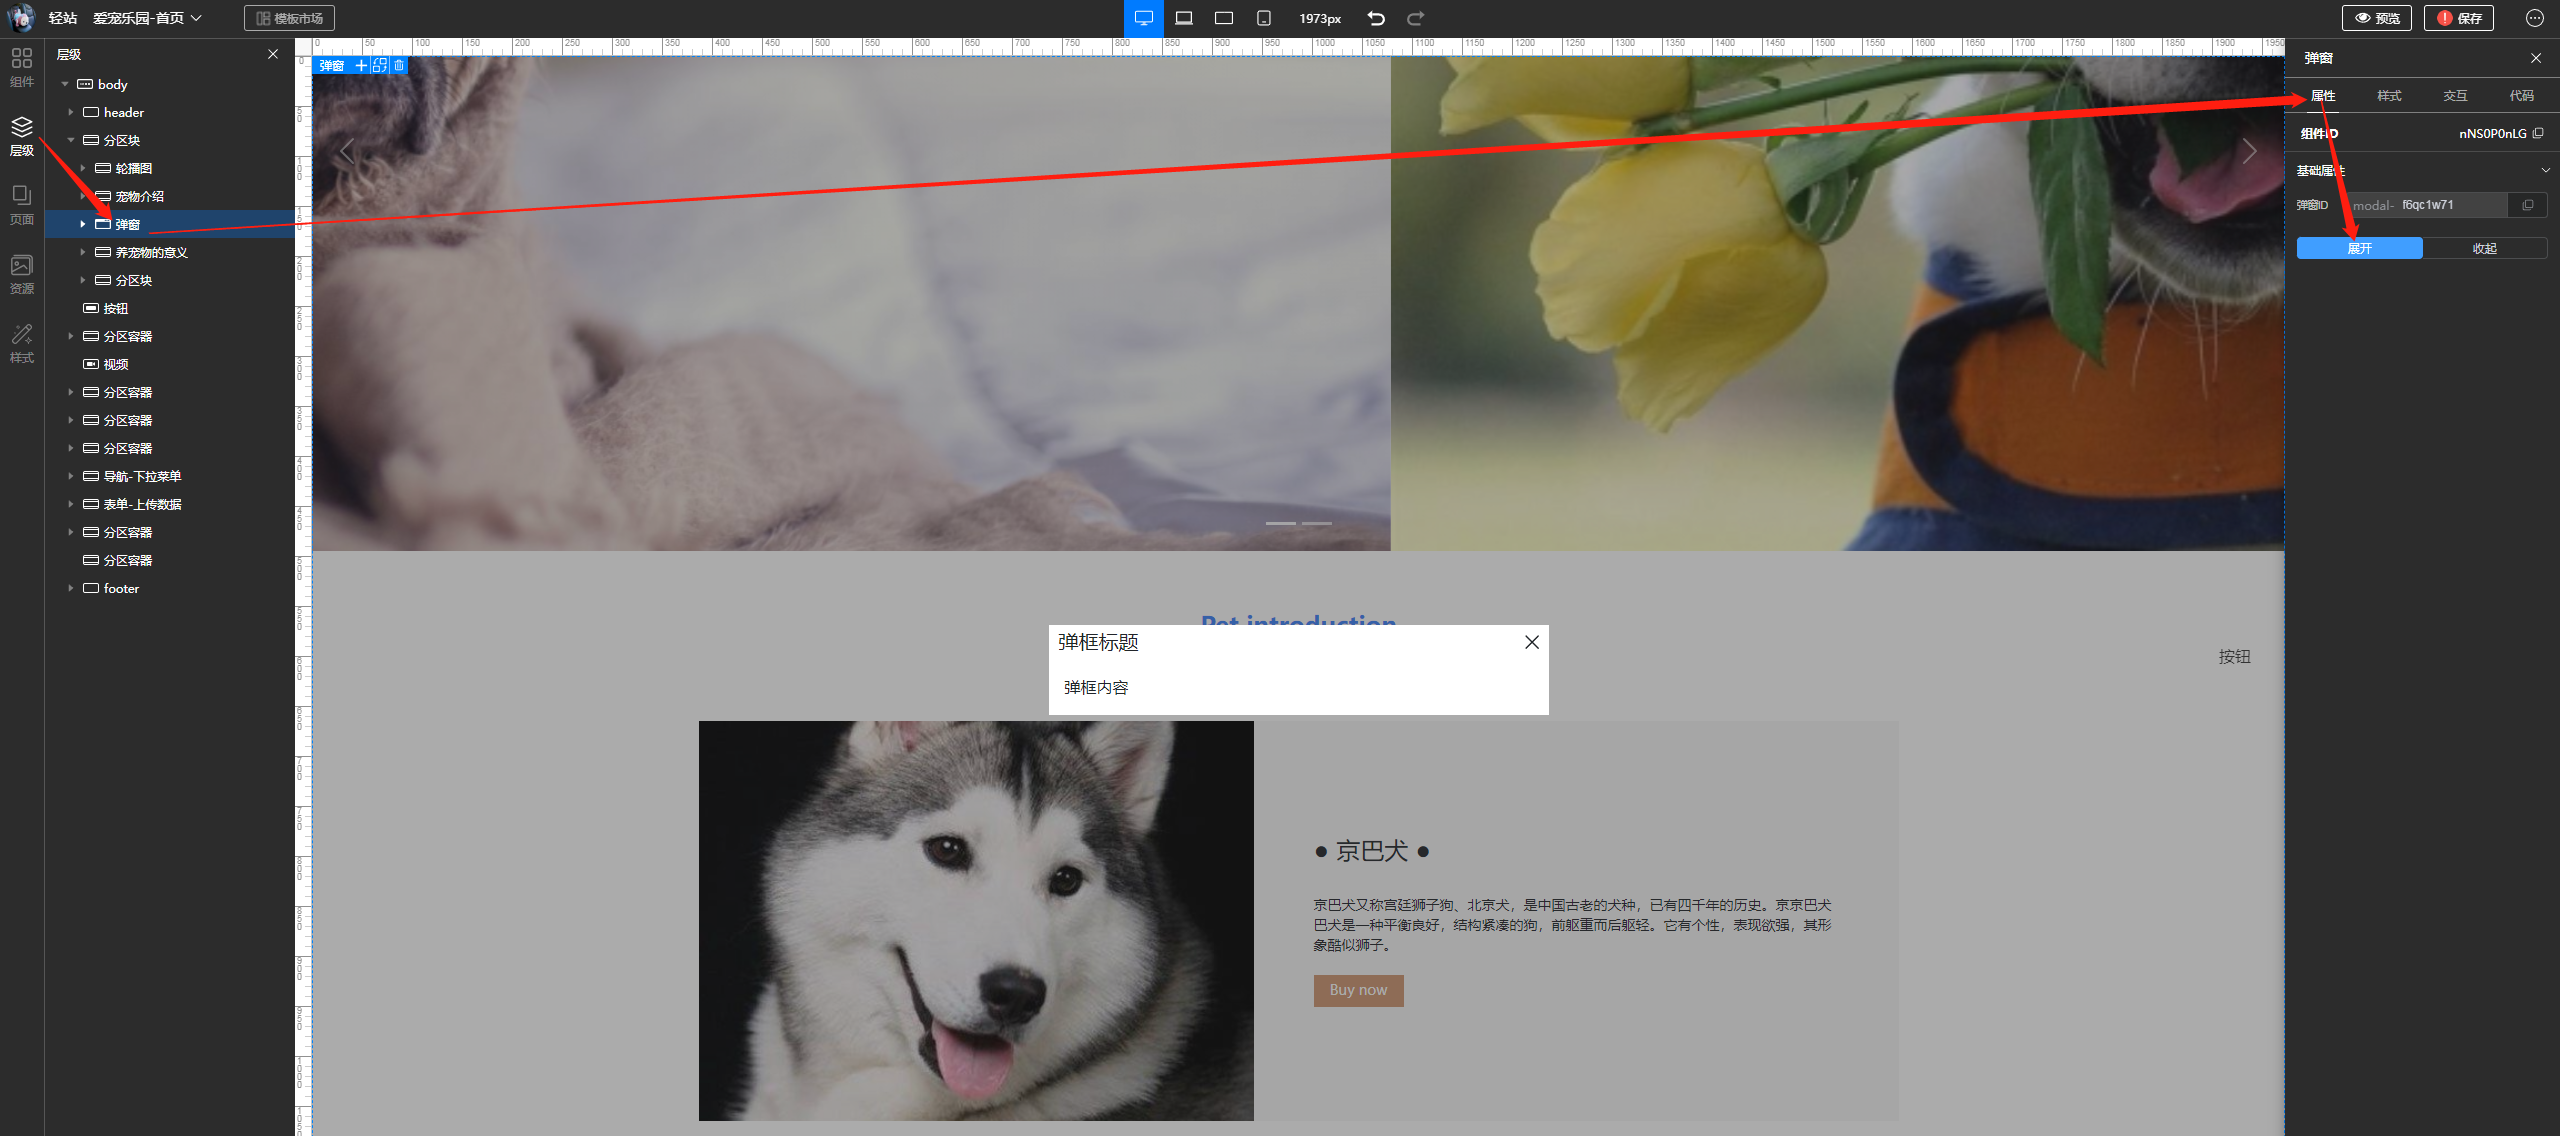Expand the 导航-下拉菜单 tree node

(x=71, y=476)
